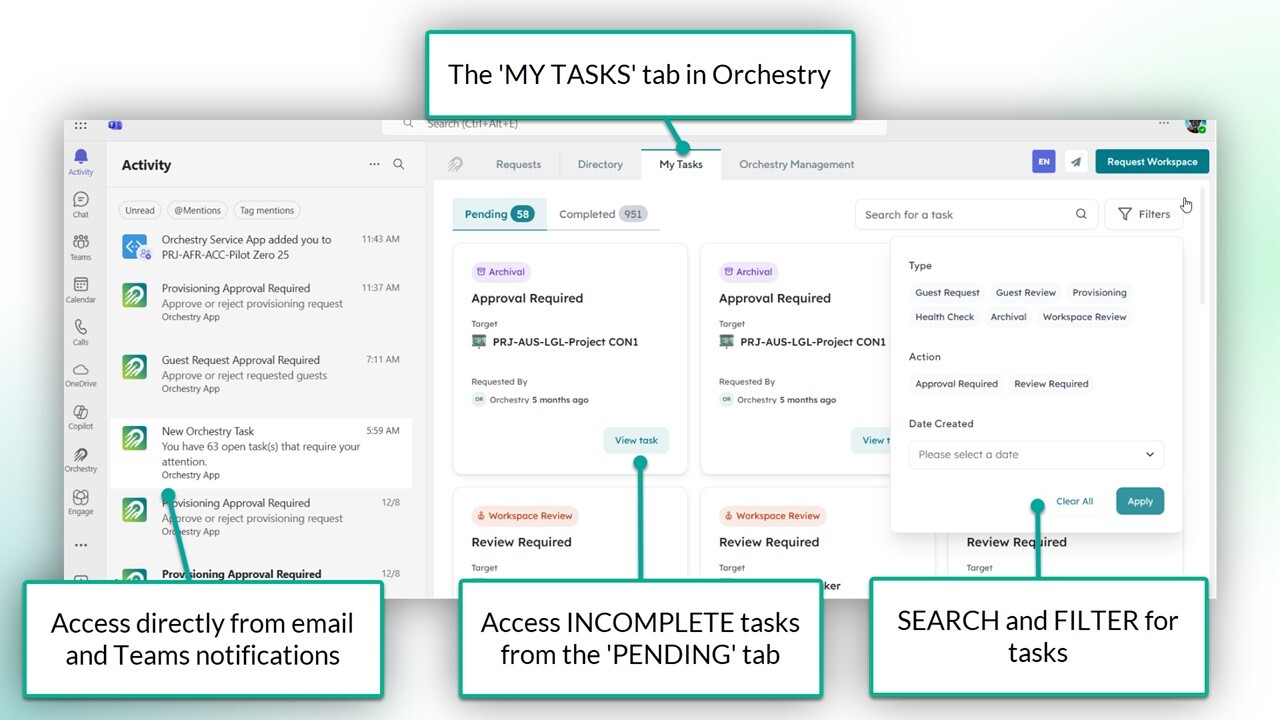The width and height of the screenshot is (1280, 720).
Task: Click the fully visible View task button
Action: [x=636, y=440]
